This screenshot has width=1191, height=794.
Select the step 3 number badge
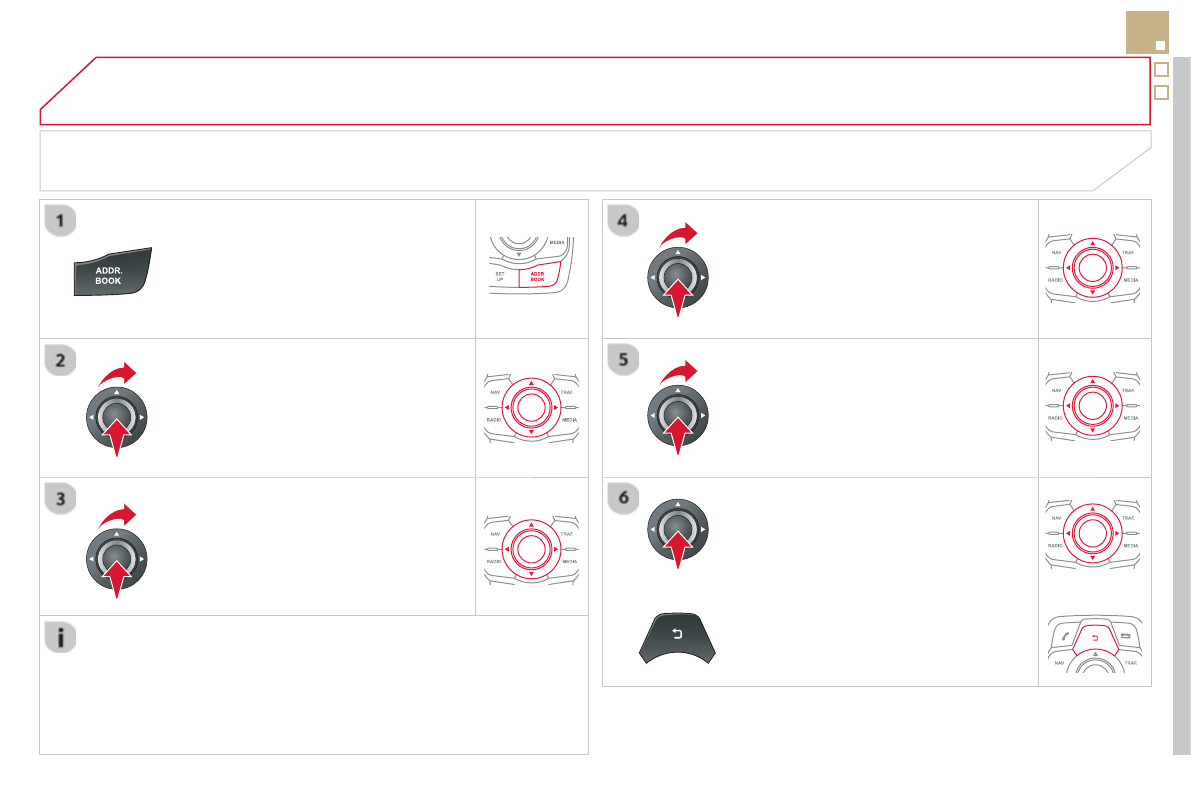coord(61,499)
